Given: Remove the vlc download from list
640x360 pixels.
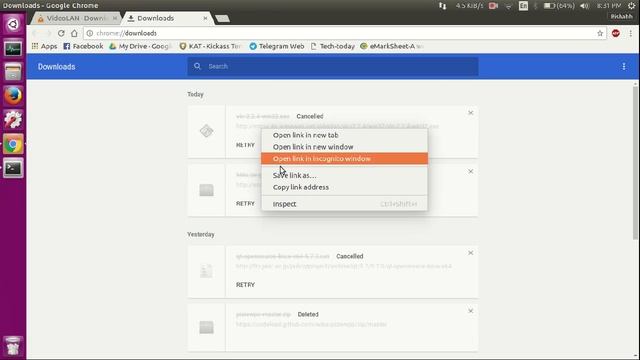Looking at the screenshot, I should [471, 113].
